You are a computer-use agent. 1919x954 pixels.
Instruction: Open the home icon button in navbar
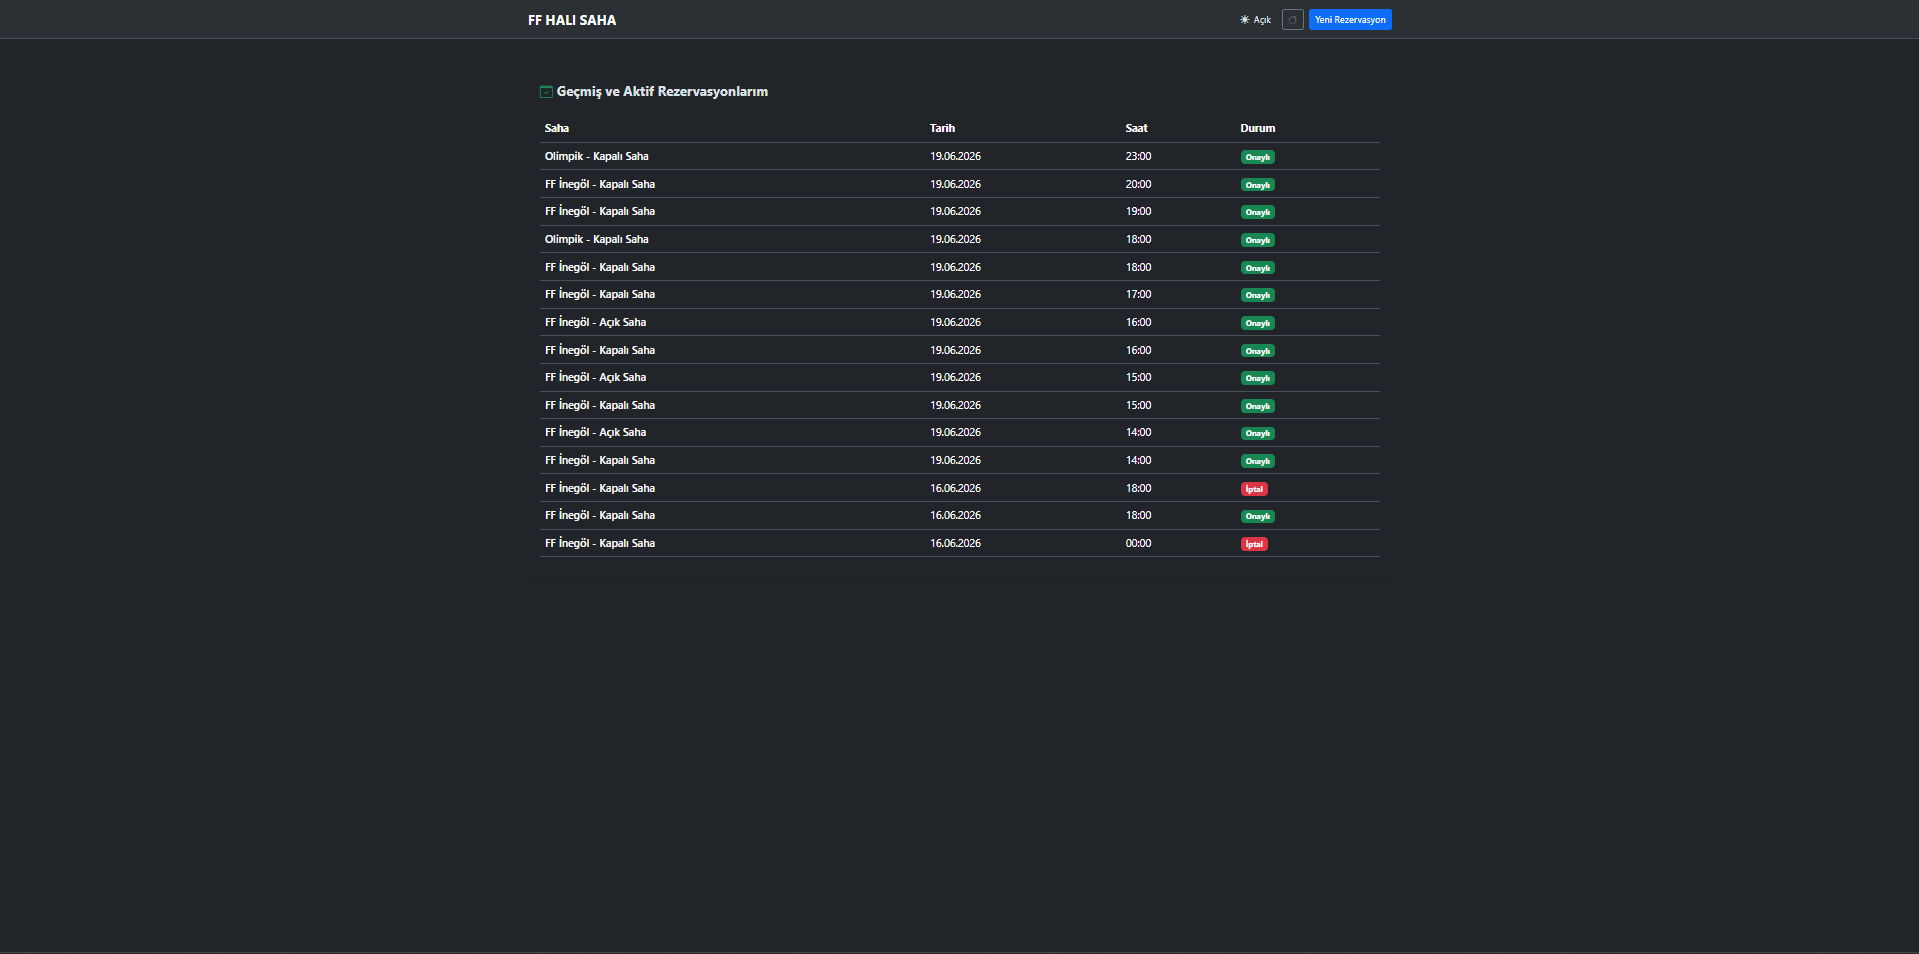tap(1292, 20)
